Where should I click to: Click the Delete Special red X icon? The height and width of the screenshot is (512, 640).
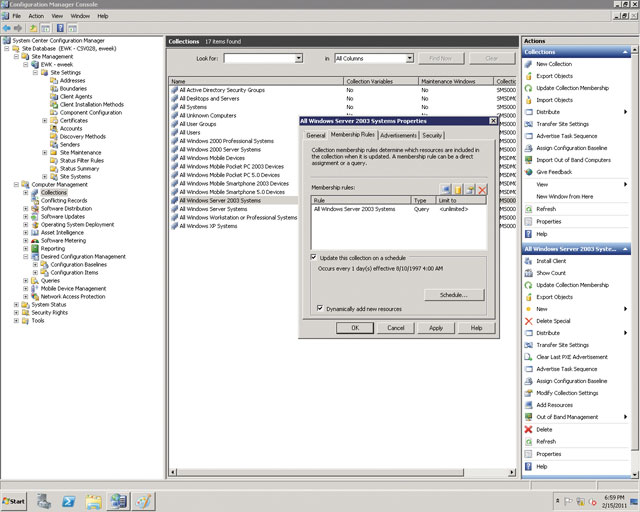pyautogui.click(x=529, y=321)
